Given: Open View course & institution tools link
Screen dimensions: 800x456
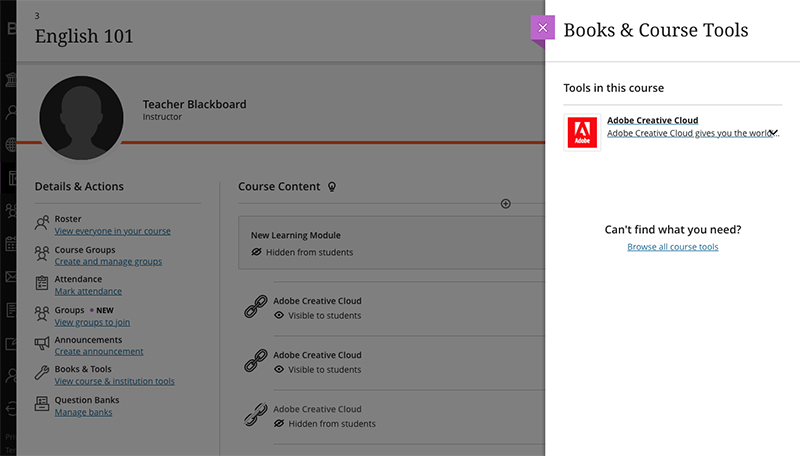Looking at the screenshot, I should [x=114, y=381].
